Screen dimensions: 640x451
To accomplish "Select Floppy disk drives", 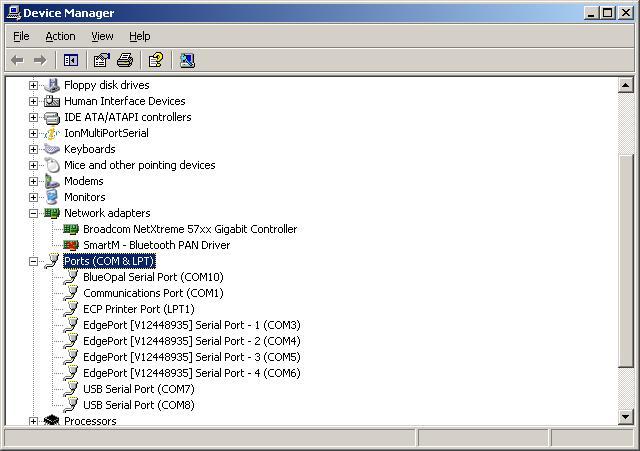I will (107, 85).
